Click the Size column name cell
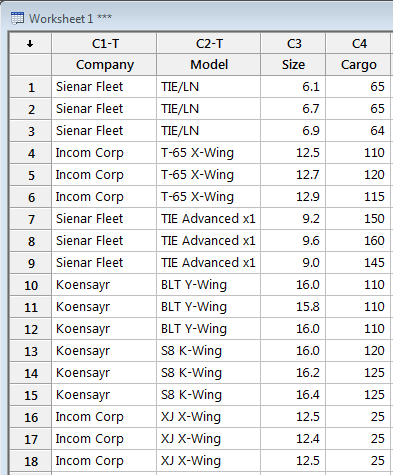This screenshot has height=475, width=393. (293, 65)
